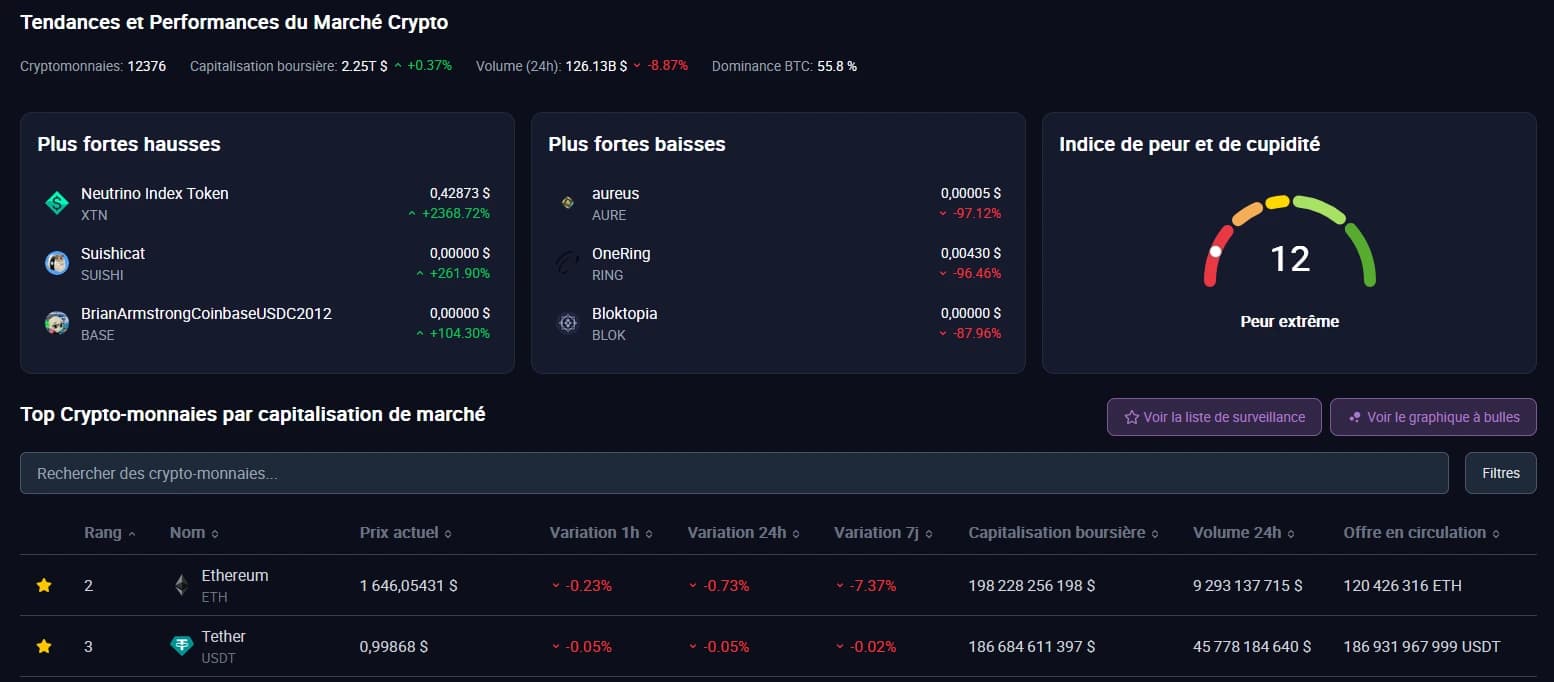Image resolution: width=1554 pixels, height=682 pixels.
Task: Click circulating supply 186 931 967 999 USDT
Action: pos(1422,646)
